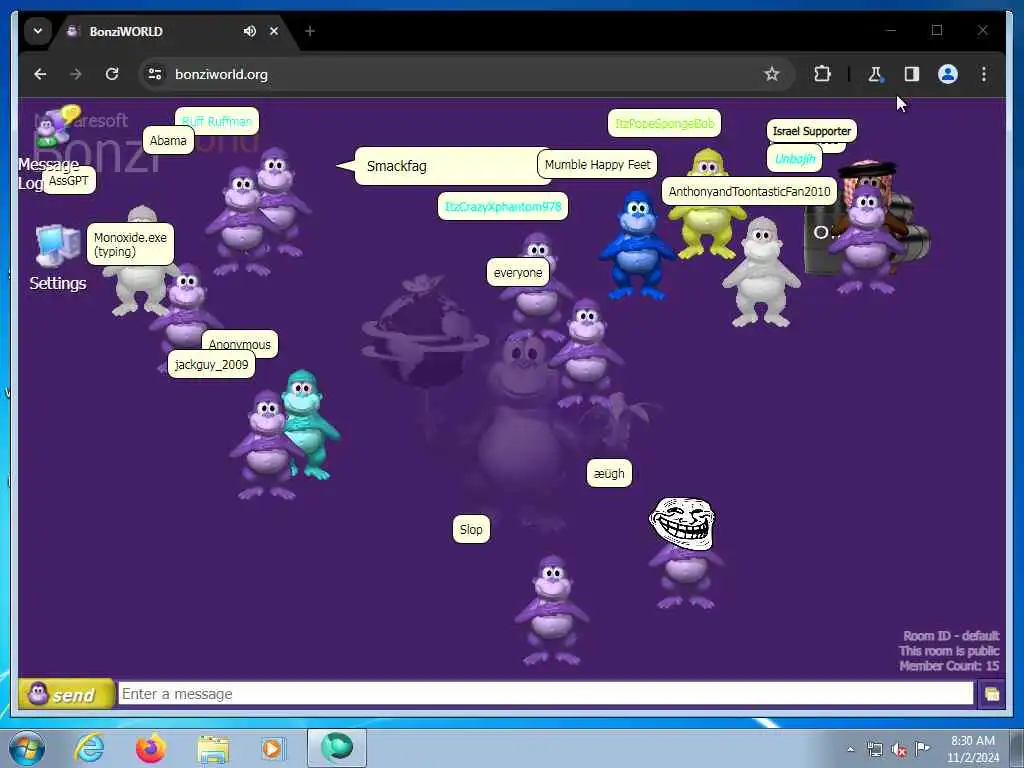Open the Settings computer icon
This screenshot has height=768, width=1024.
tap(57, 245)
